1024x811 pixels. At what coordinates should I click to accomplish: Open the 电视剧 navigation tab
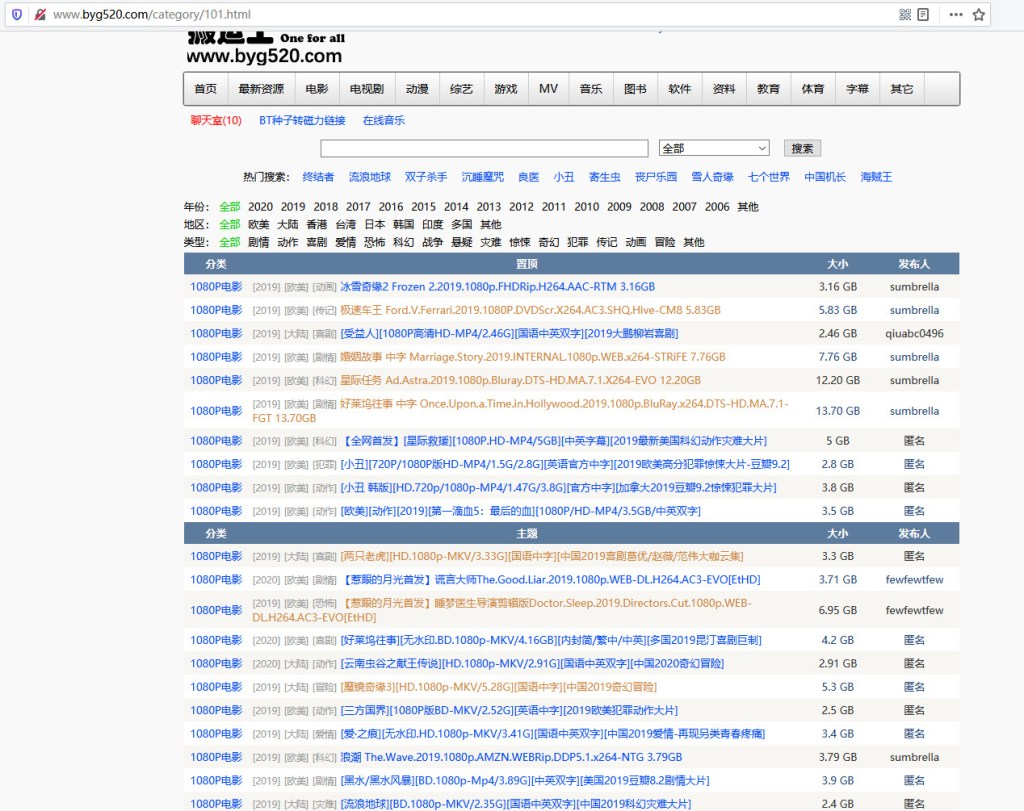coord(366,89)
